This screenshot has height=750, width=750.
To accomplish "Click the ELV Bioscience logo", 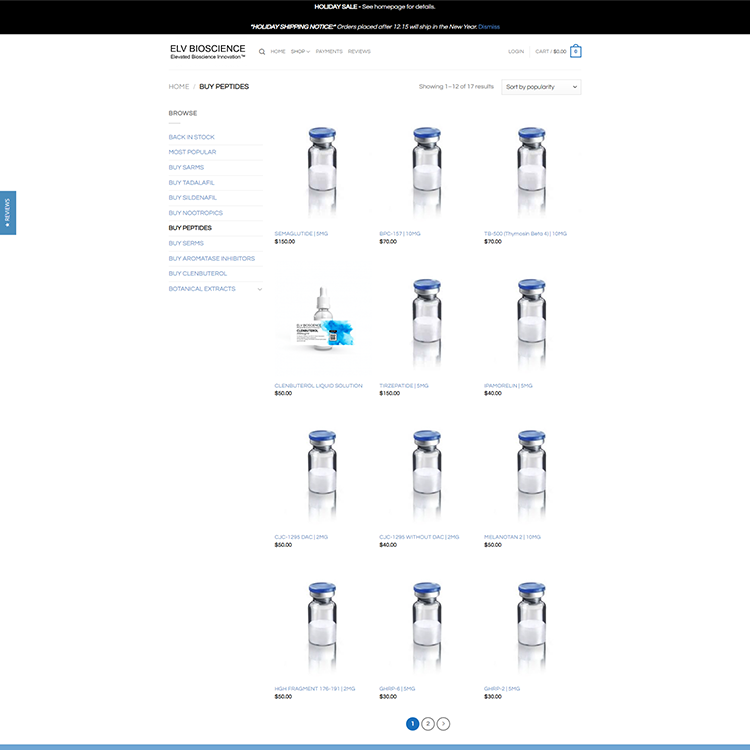I will coord(208,51).
